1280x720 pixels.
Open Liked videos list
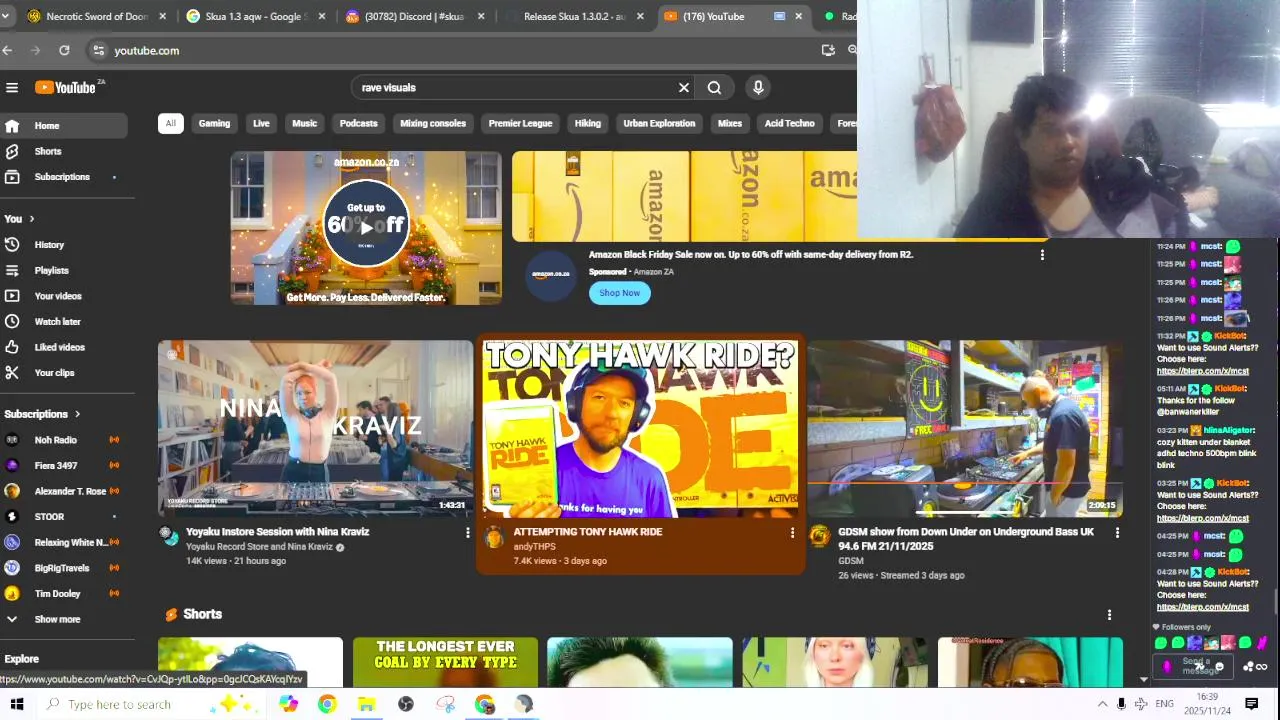coord(64,347)
